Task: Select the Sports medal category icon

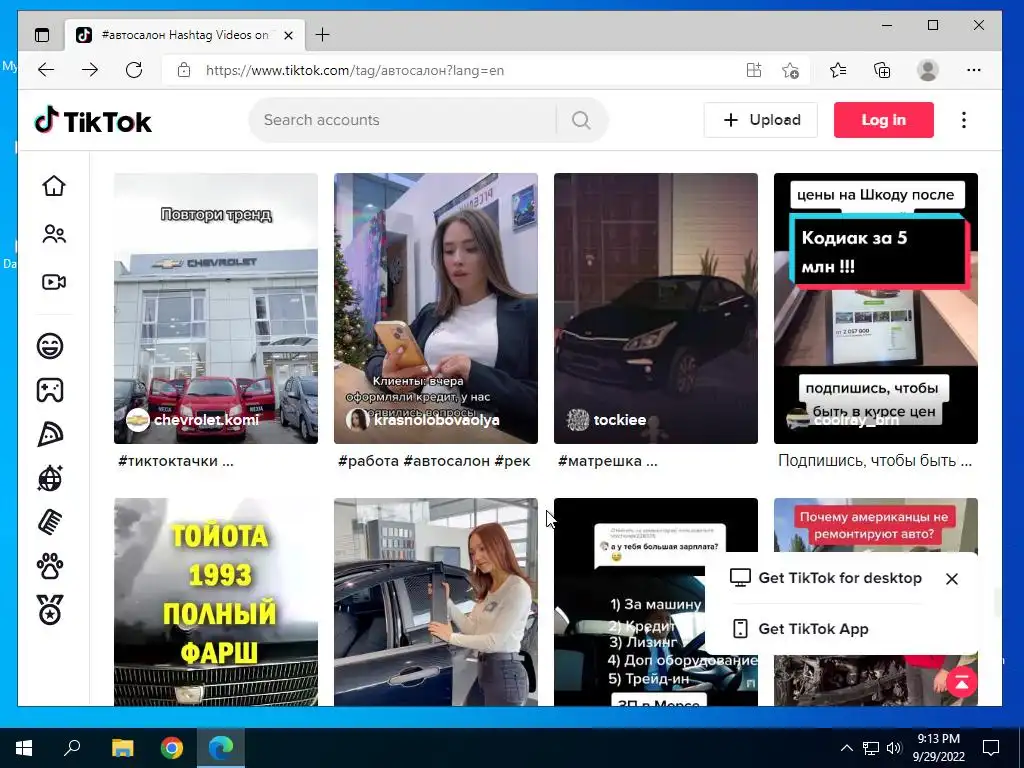Action: 50,610
